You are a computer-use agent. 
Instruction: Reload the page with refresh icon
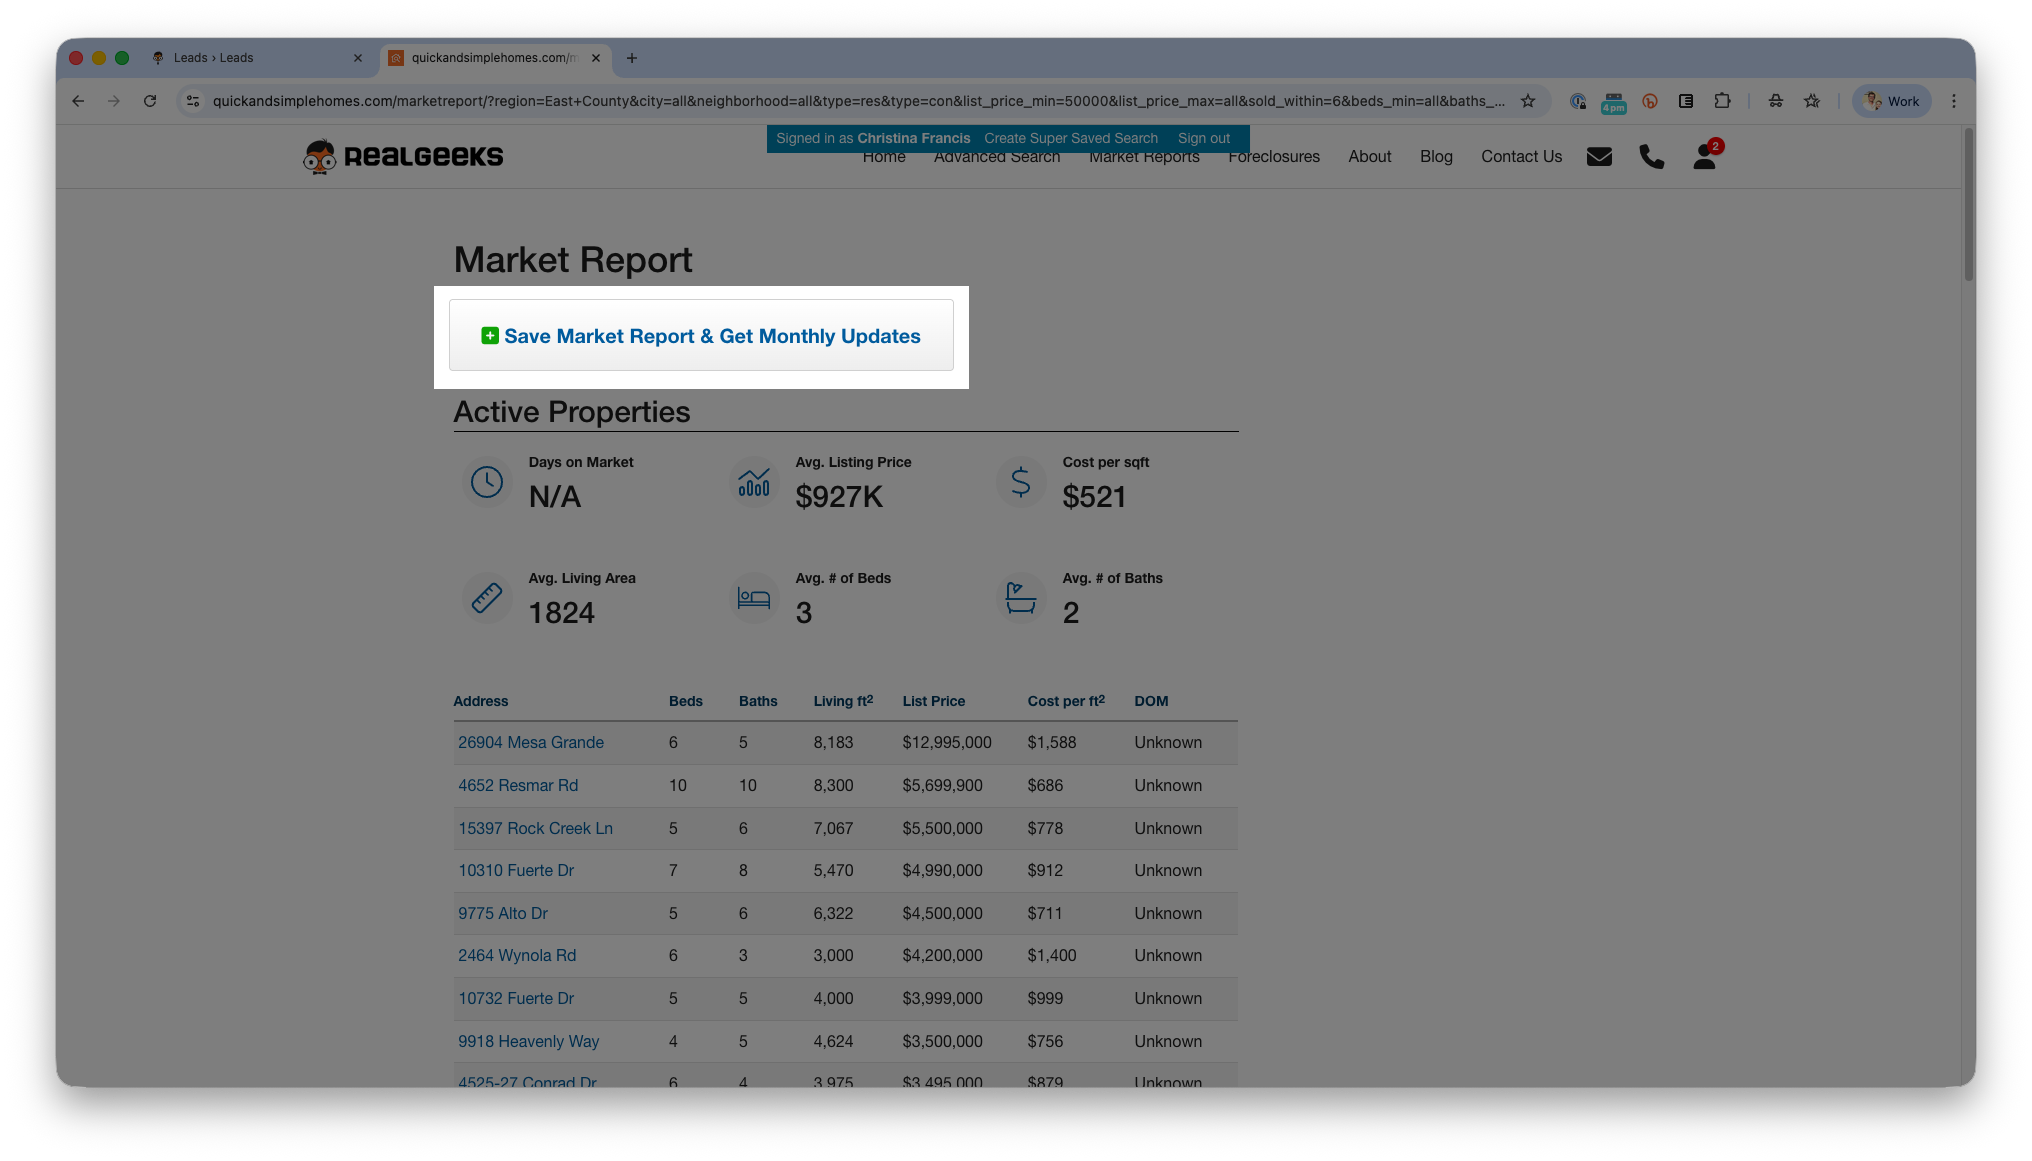pos(150,101)
